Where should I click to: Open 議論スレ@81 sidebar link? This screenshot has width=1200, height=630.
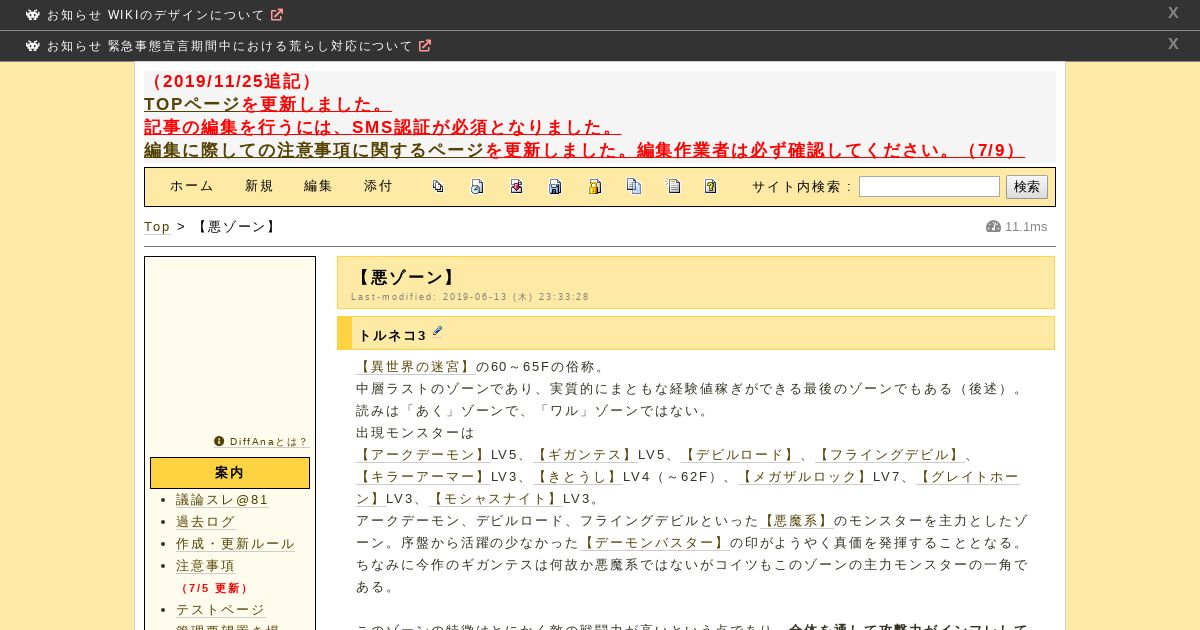point(222,500)
